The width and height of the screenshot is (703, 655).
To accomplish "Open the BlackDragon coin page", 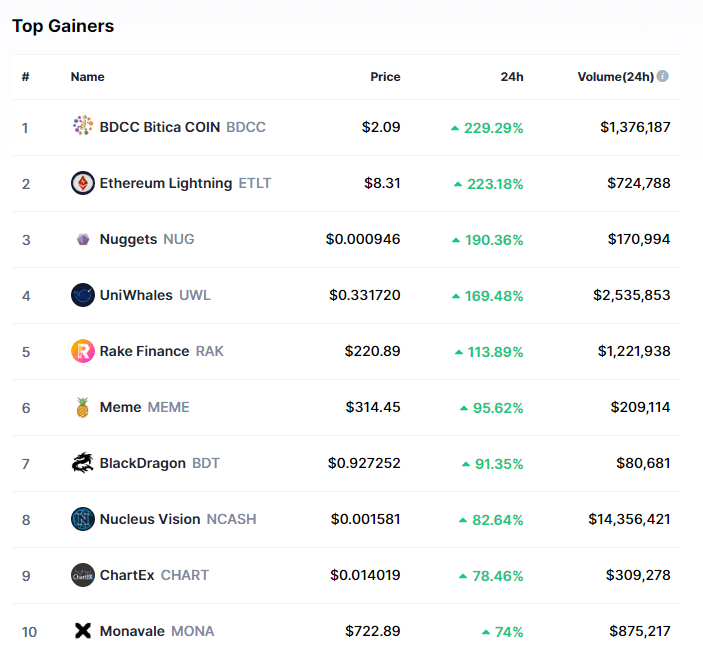I will [143, 463].
